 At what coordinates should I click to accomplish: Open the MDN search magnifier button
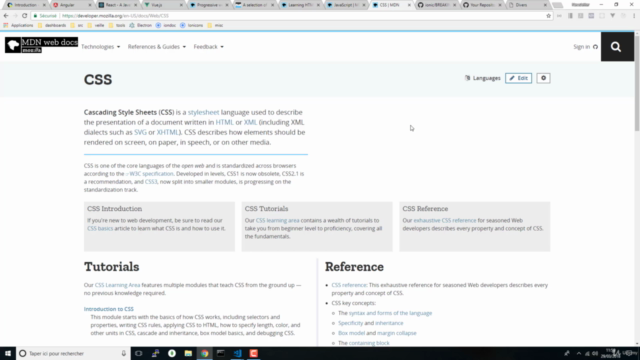[x=616, y=47]
